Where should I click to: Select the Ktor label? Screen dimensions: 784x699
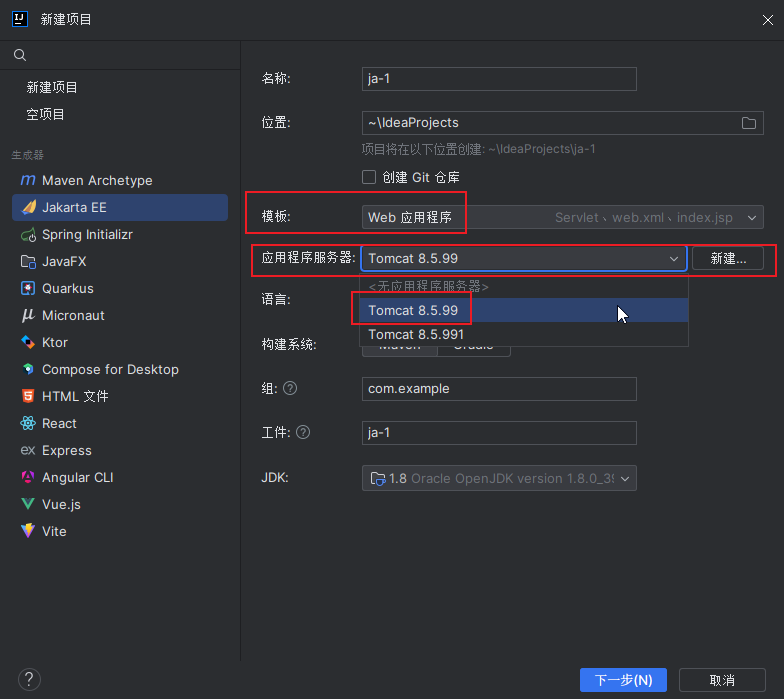click(x=54, y=342)
